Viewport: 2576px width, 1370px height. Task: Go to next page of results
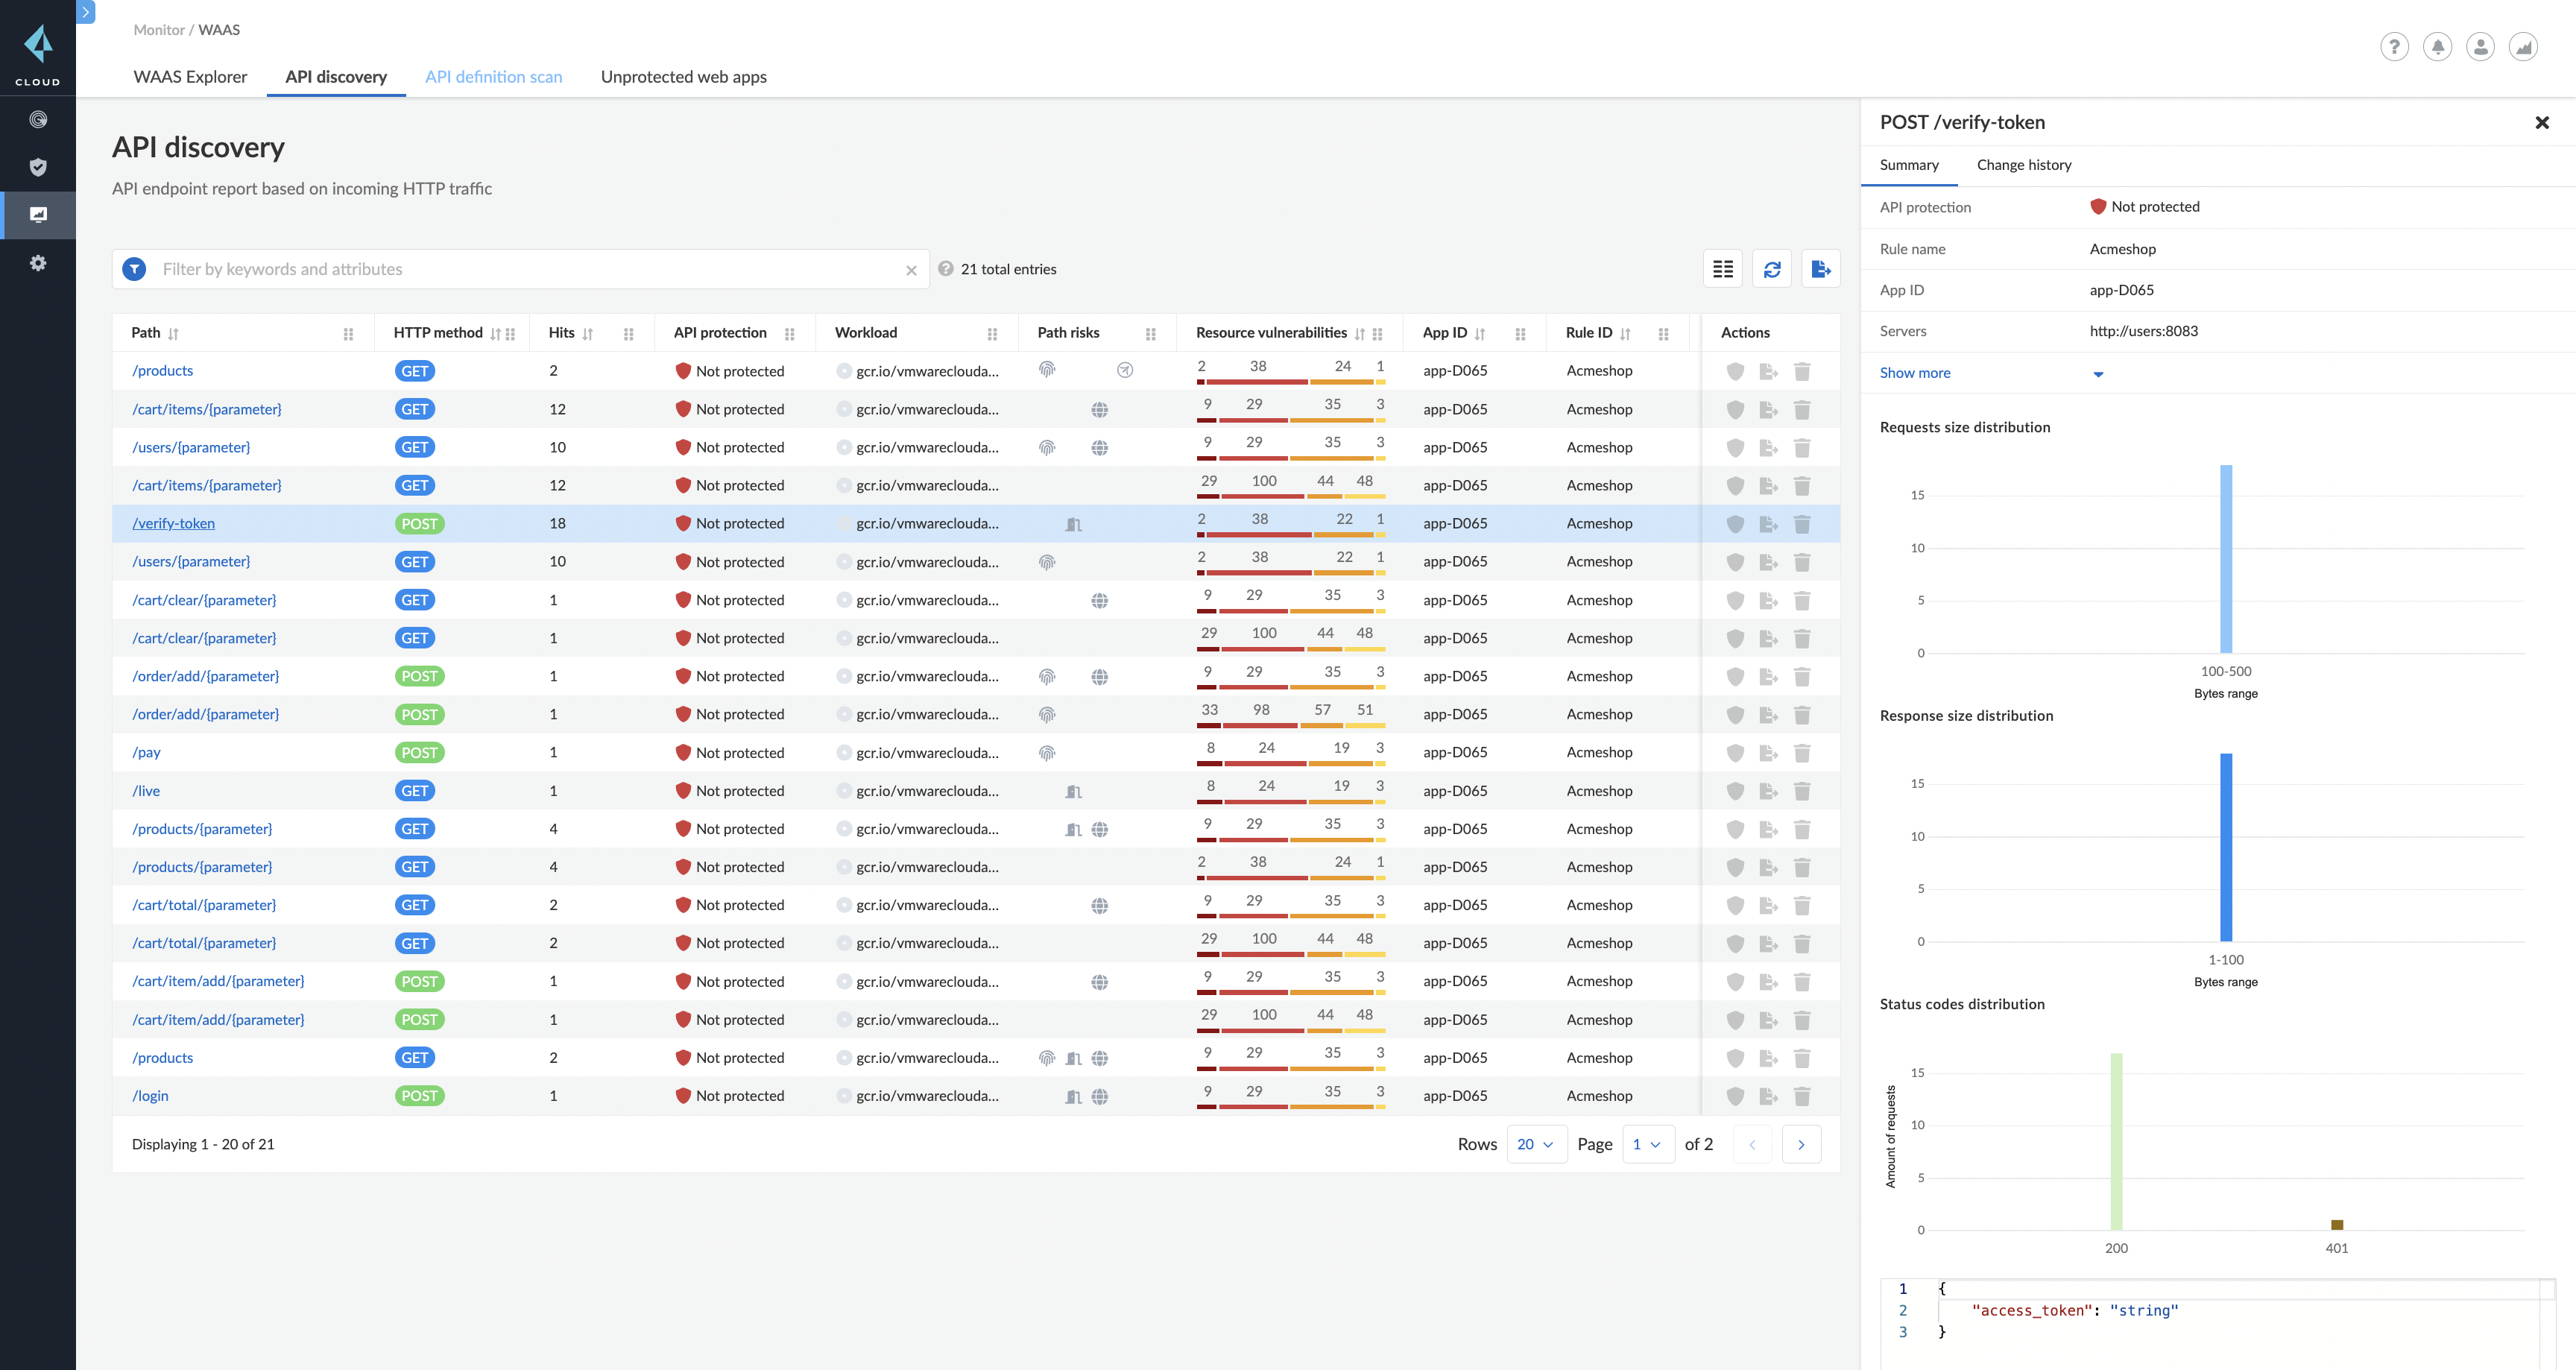pyautogui.click(x=1801, y=1144)
